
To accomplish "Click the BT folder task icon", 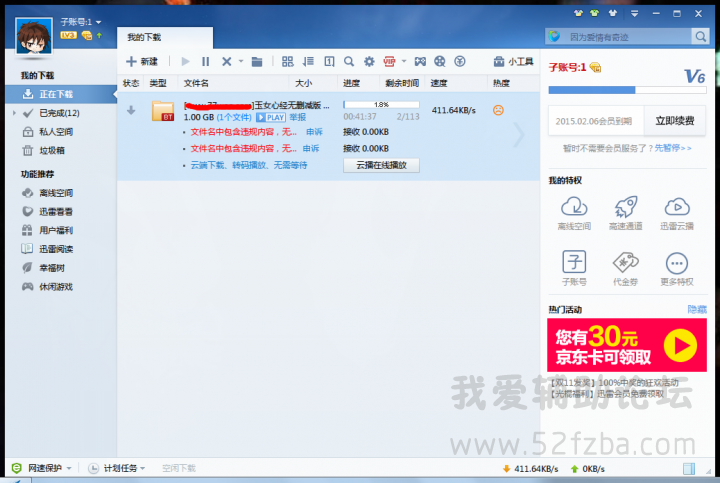I will click(x=163, y=111).
